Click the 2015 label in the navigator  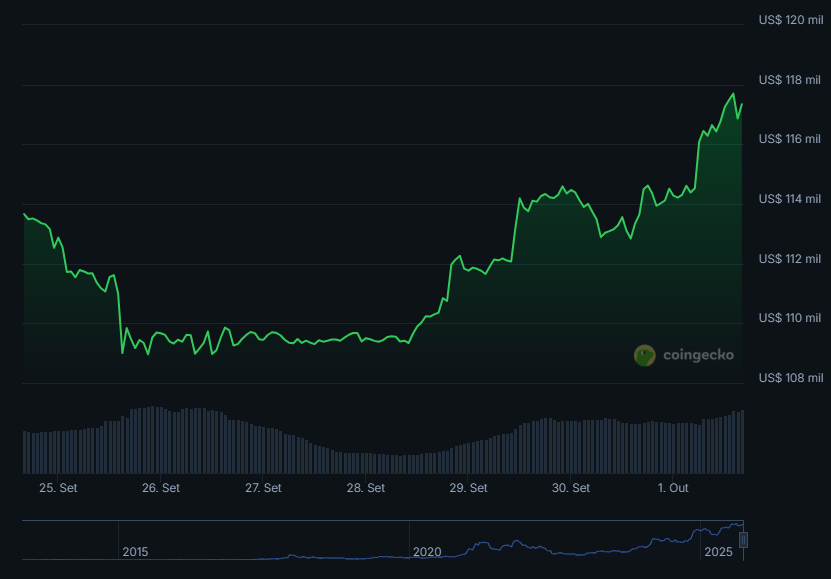[x=135, y=552]
